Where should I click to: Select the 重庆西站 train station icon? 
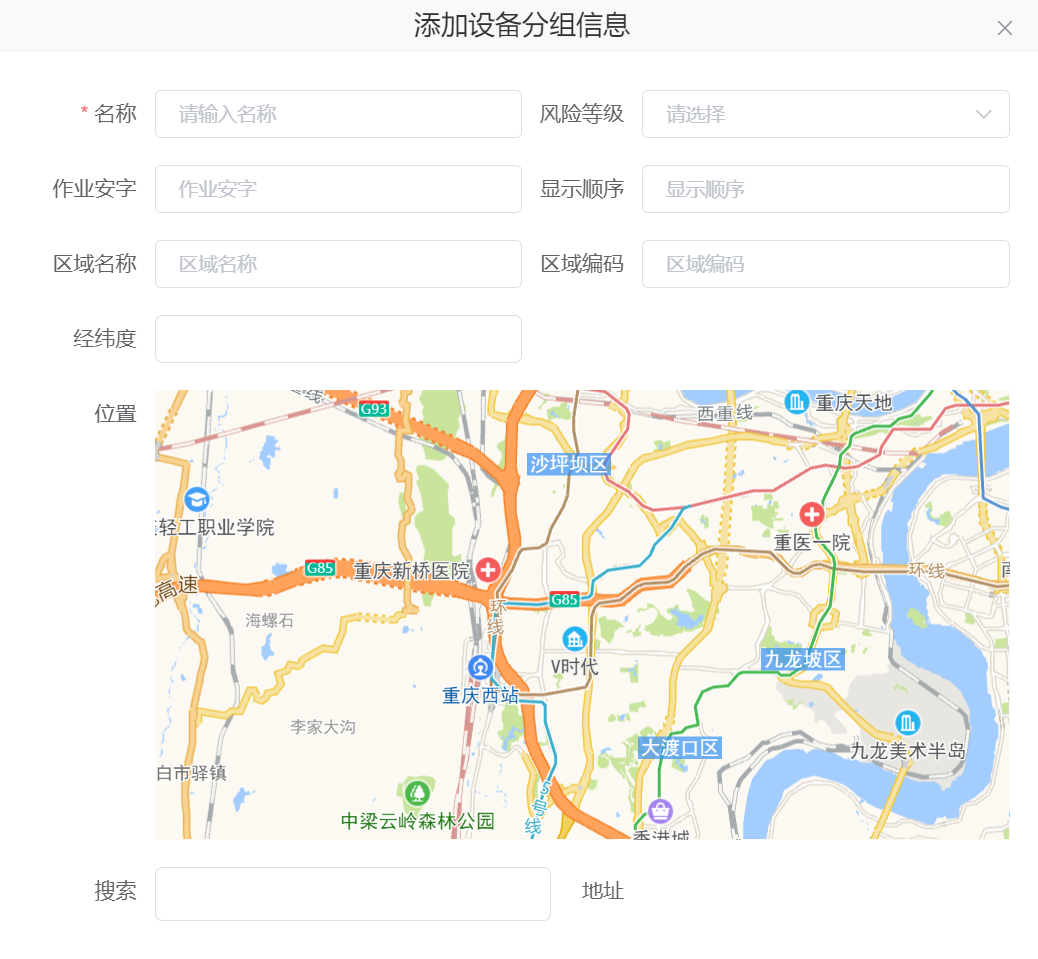click(481, 667)
